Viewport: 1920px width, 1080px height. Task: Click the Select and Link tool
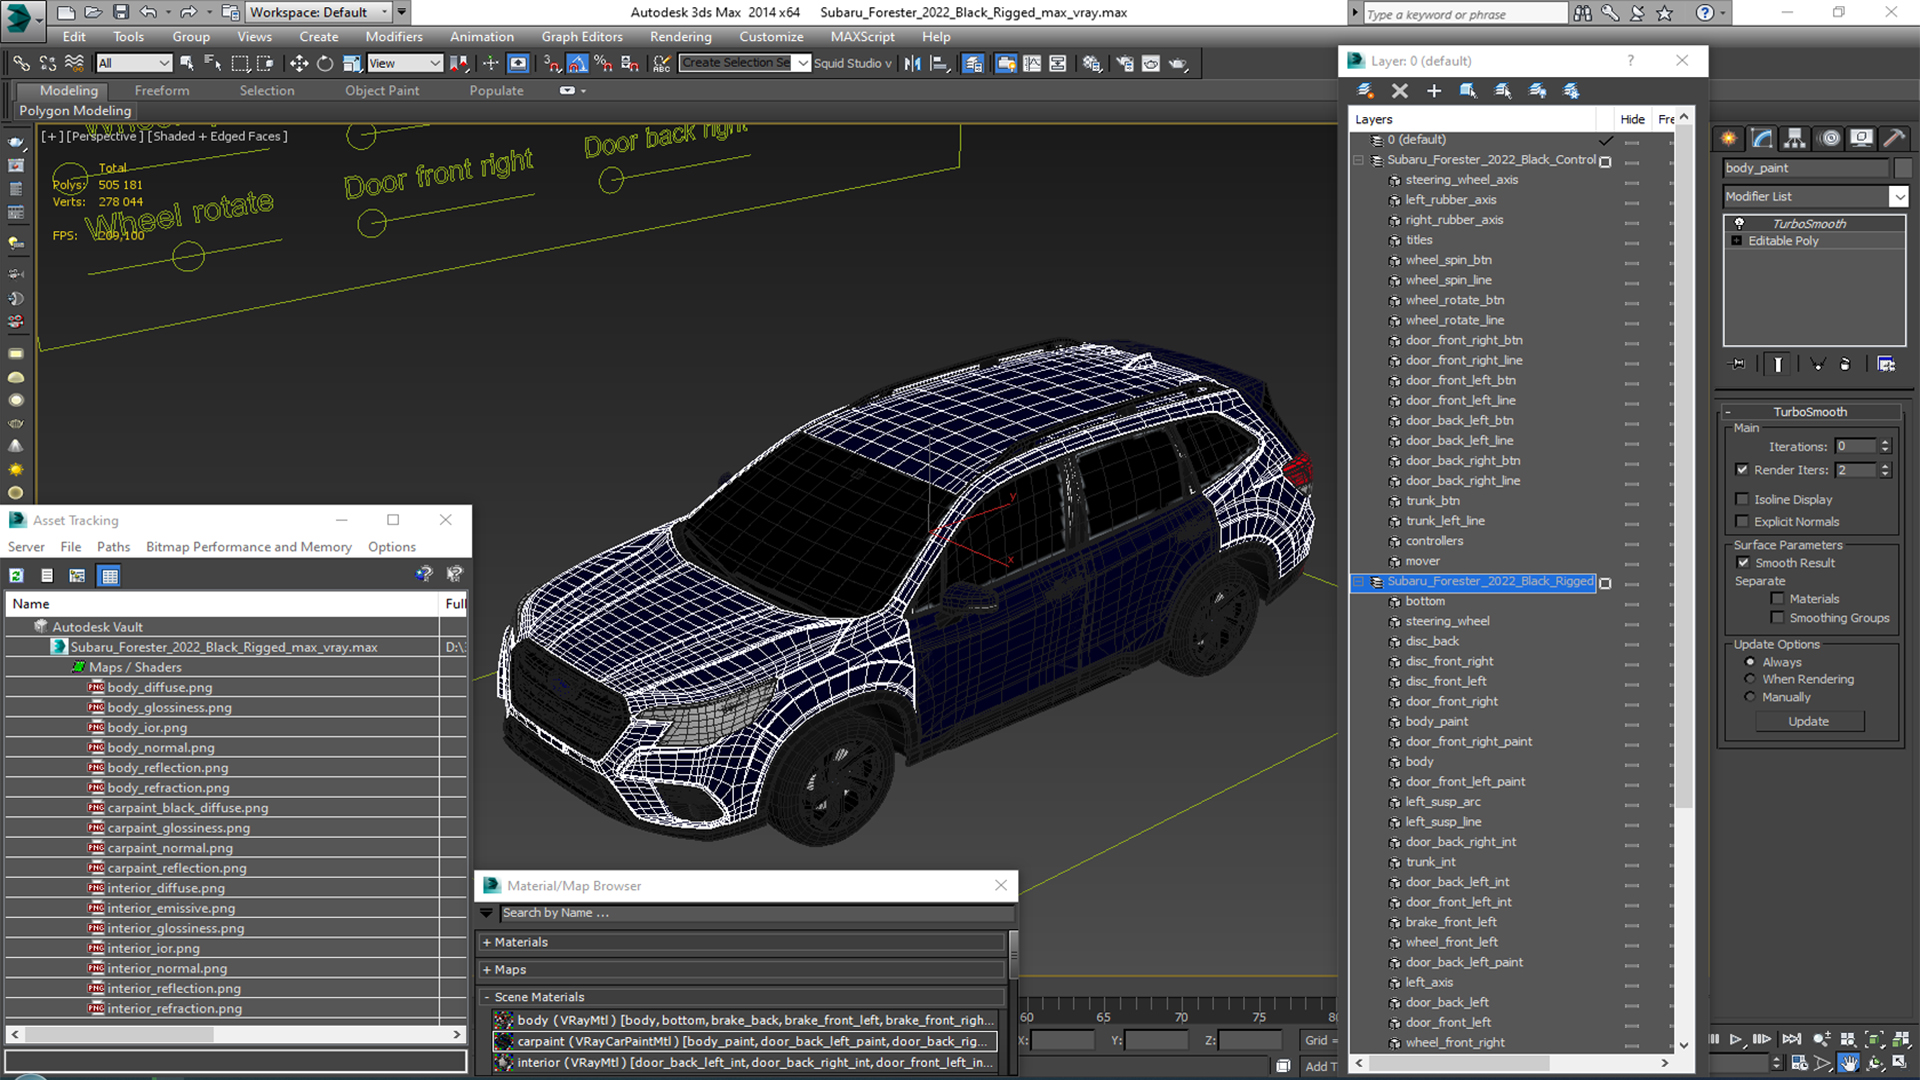click(21, 63)
